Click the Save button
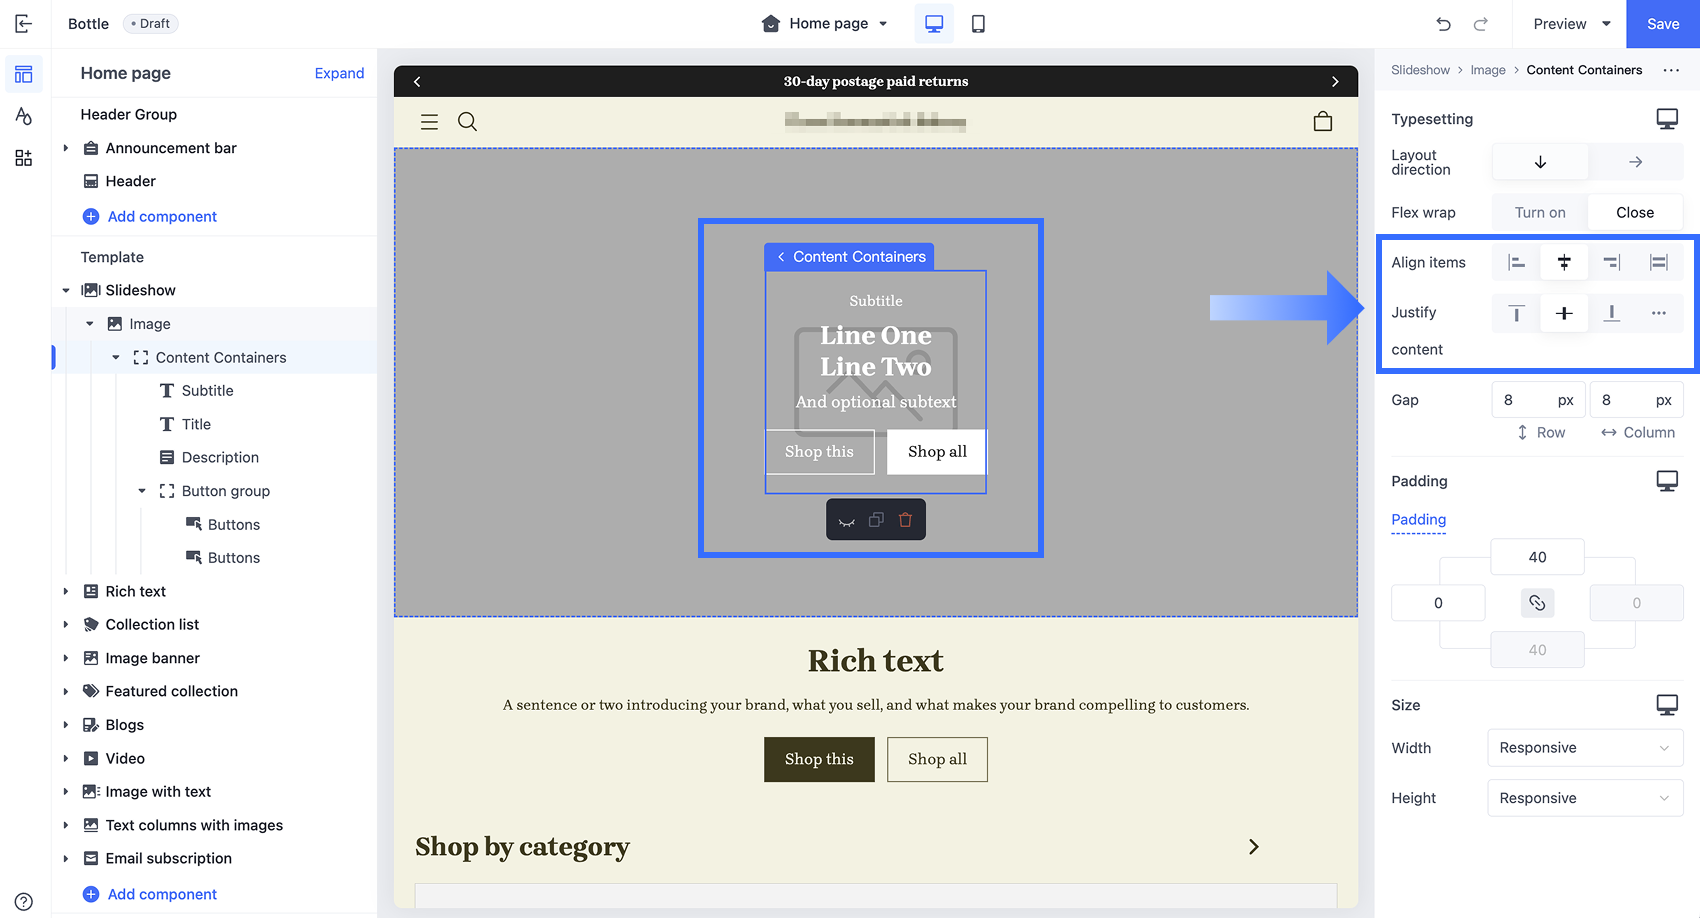1700x918 pixels. coord(1663,24)
